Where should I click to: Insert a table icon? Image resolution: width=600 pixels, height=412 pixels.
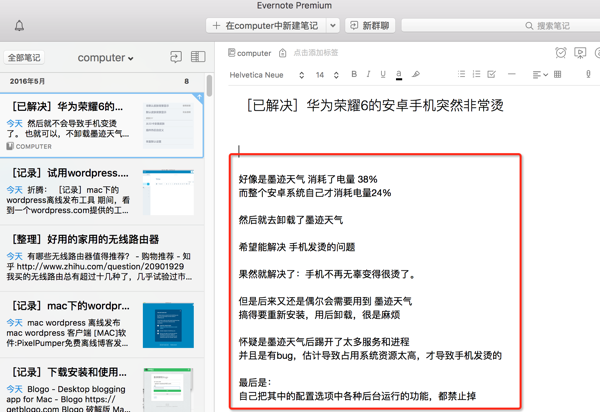pyautogui.click(x=558, y=74)
